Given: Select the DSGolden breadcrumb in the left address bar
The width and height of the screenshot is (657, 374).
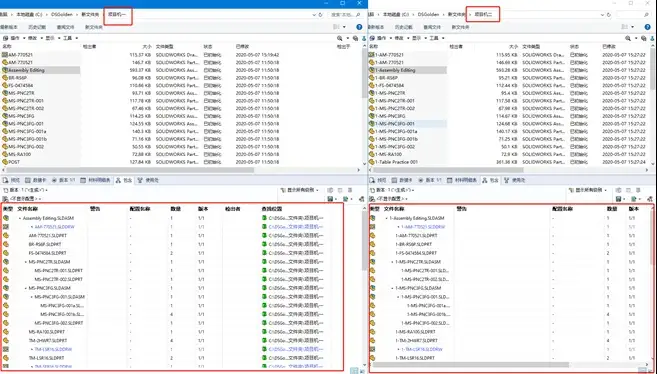Looking at the screenshot, I should (62, 15).
